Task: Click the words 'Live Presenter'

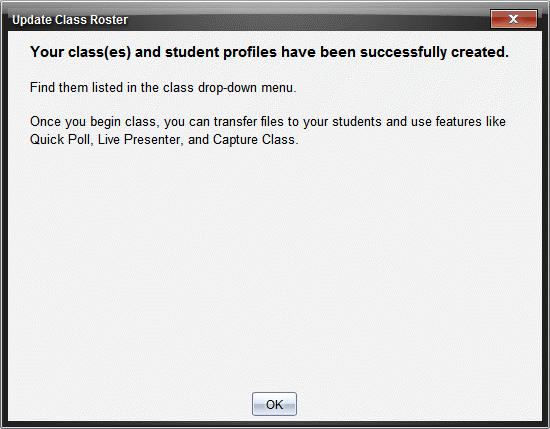Action: [140, 140]
